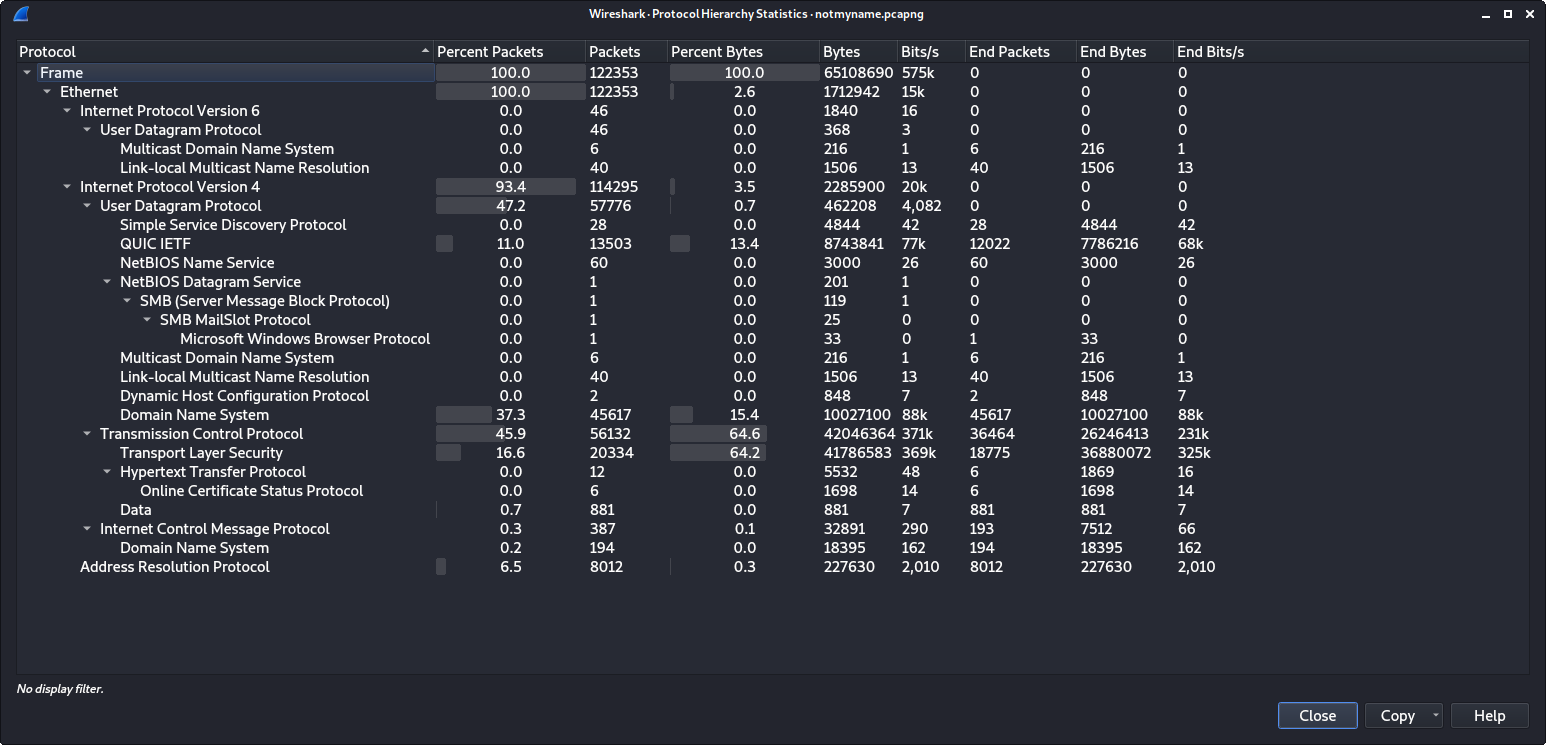This screenshot has width=1546, height=745.
Task: Select Online Certificate Status Protocol row
Action: pos(772,491)
